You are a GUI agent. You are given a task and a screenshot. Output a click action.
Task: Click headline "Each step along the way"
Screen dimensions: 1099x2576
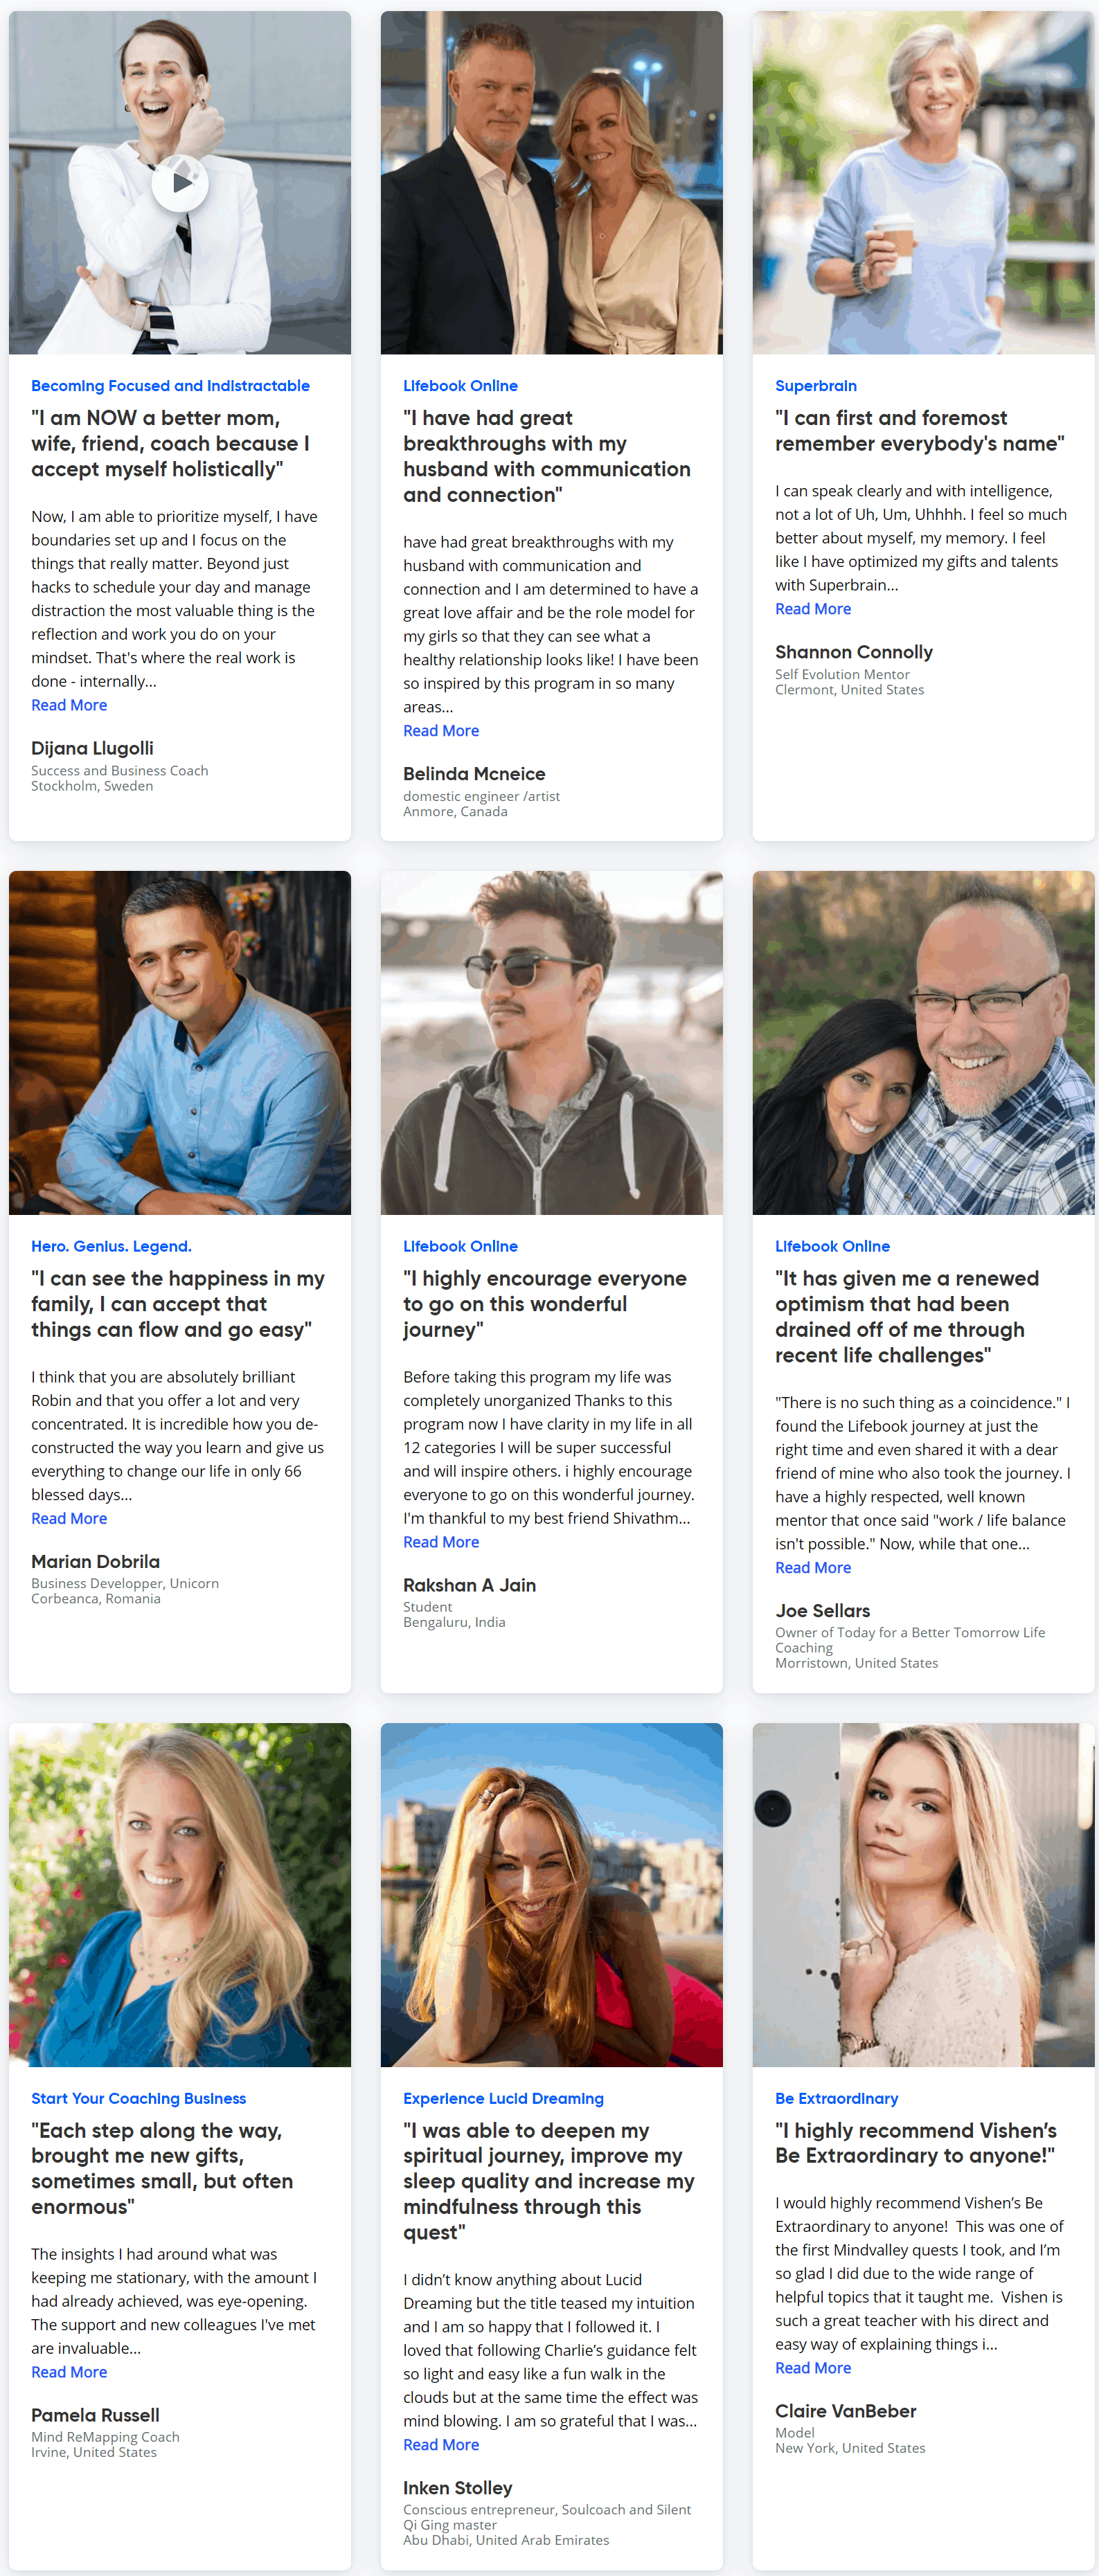[x=162, y=2169]
